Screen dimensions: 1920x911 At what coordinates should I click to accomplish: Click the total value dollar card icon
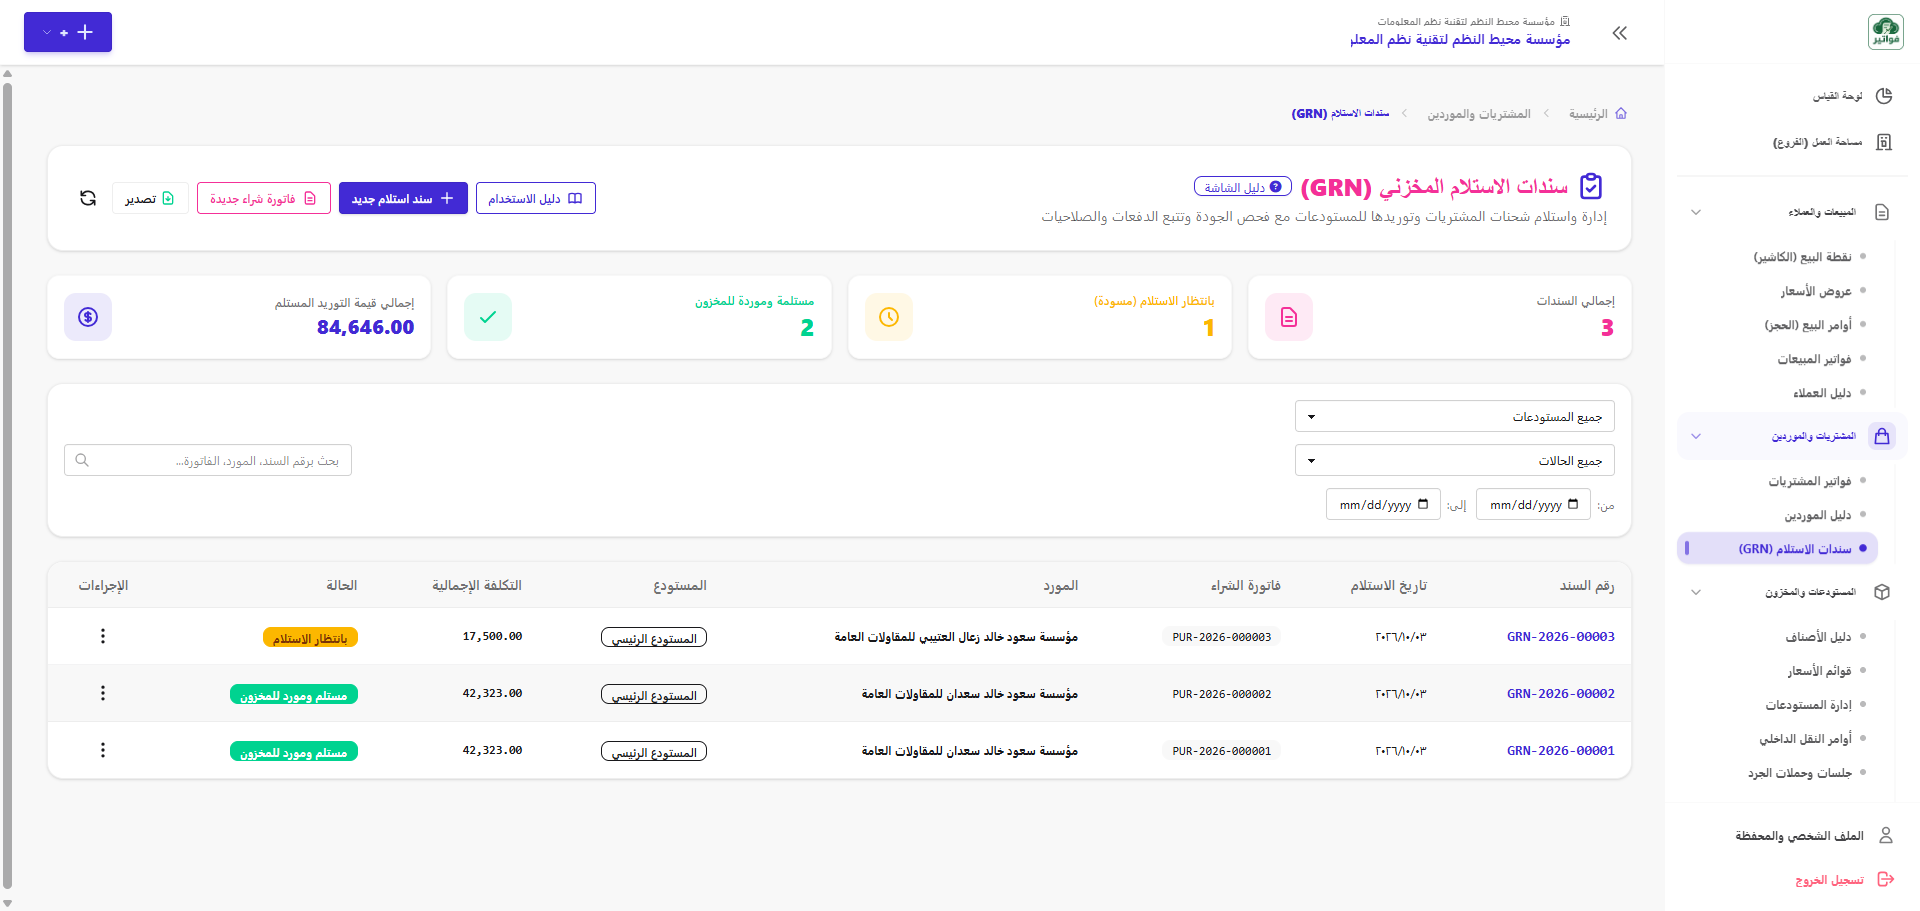pos(88,317)
